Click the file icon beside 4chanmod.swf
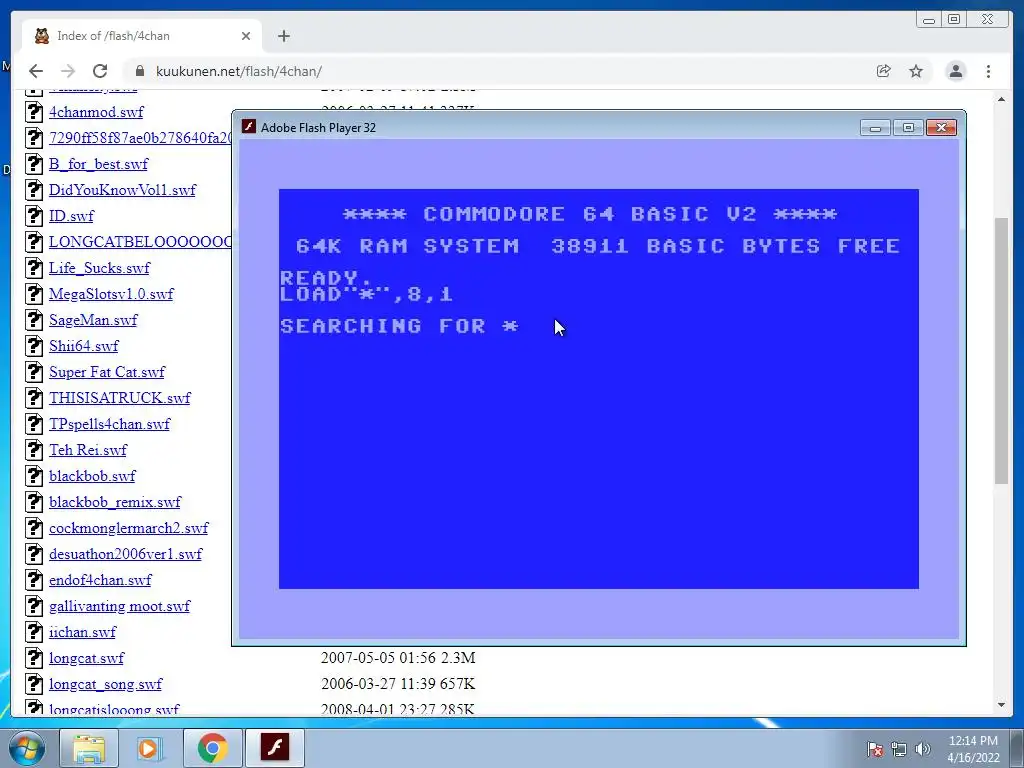Viewport: 1024px width, 768px height. point(34,112)
